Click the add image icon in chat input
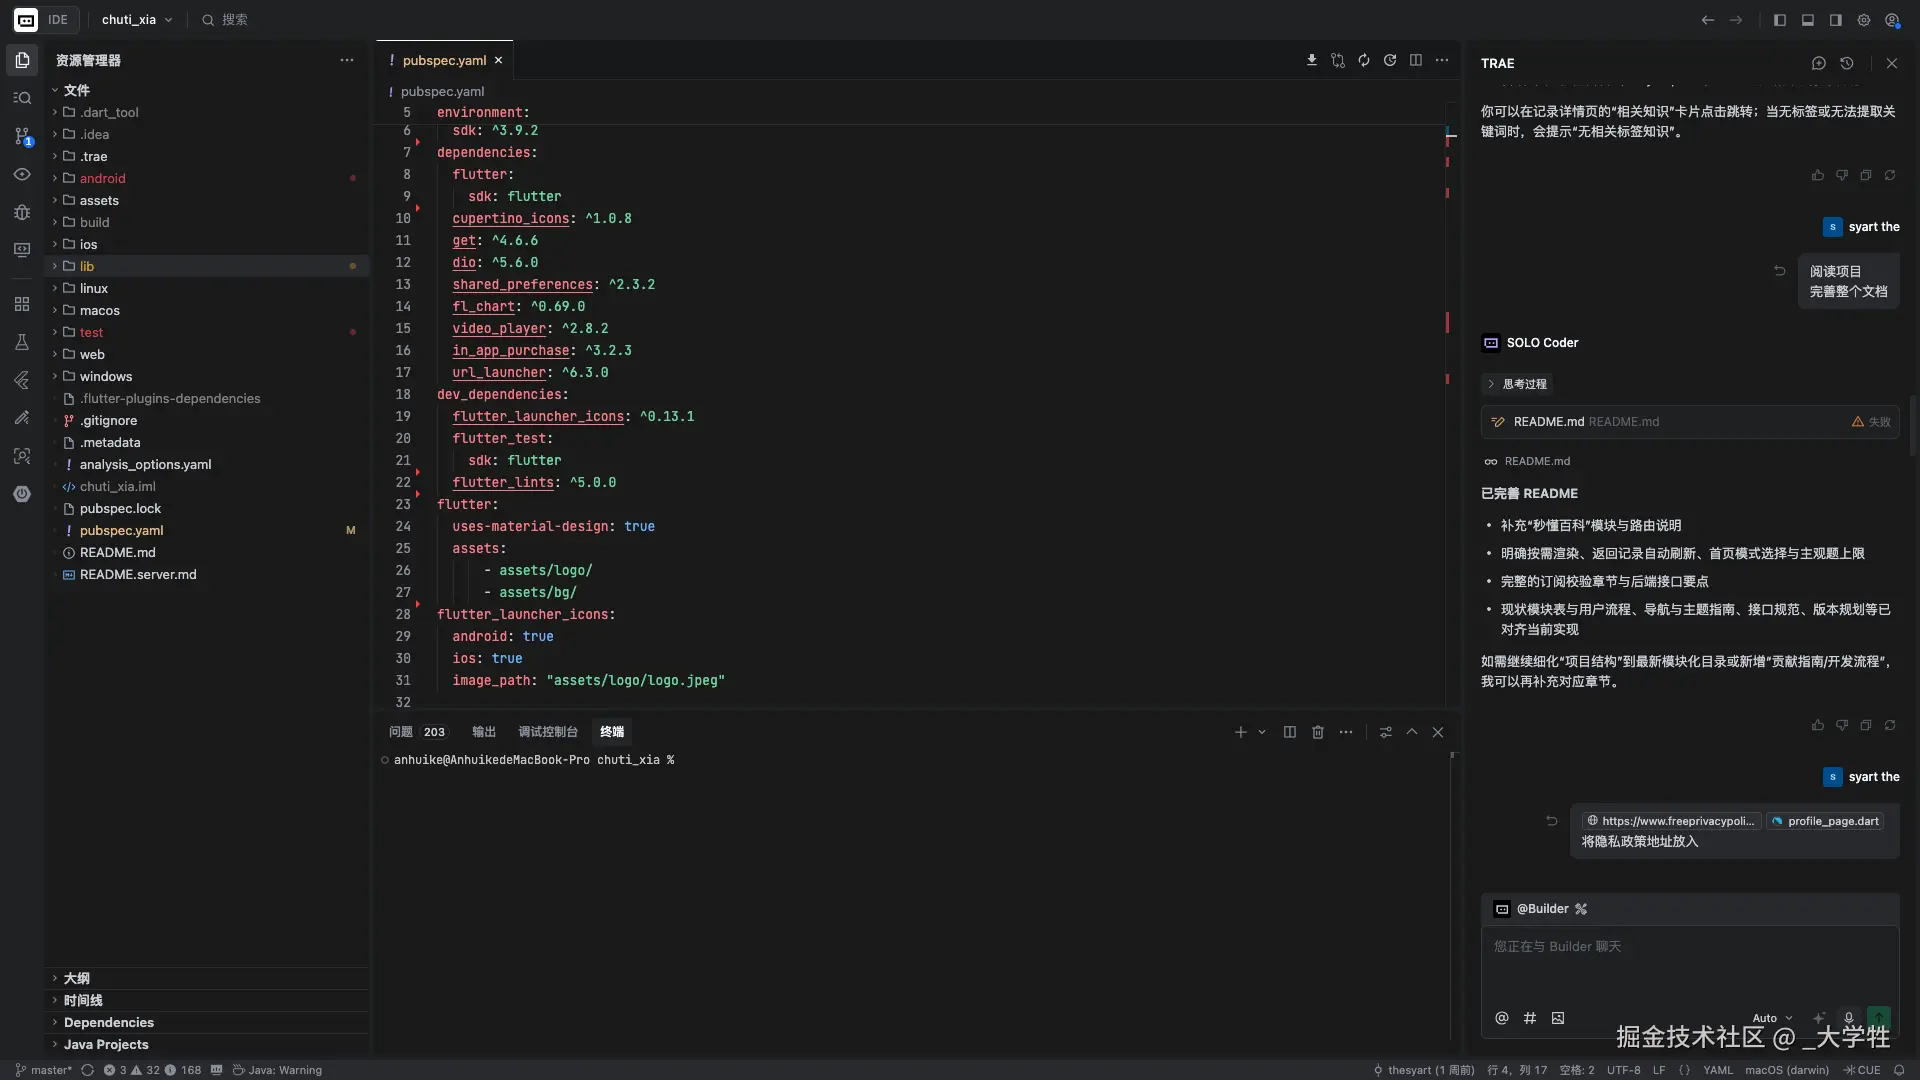The image size is (1920, 1080). point(1558,1018)
